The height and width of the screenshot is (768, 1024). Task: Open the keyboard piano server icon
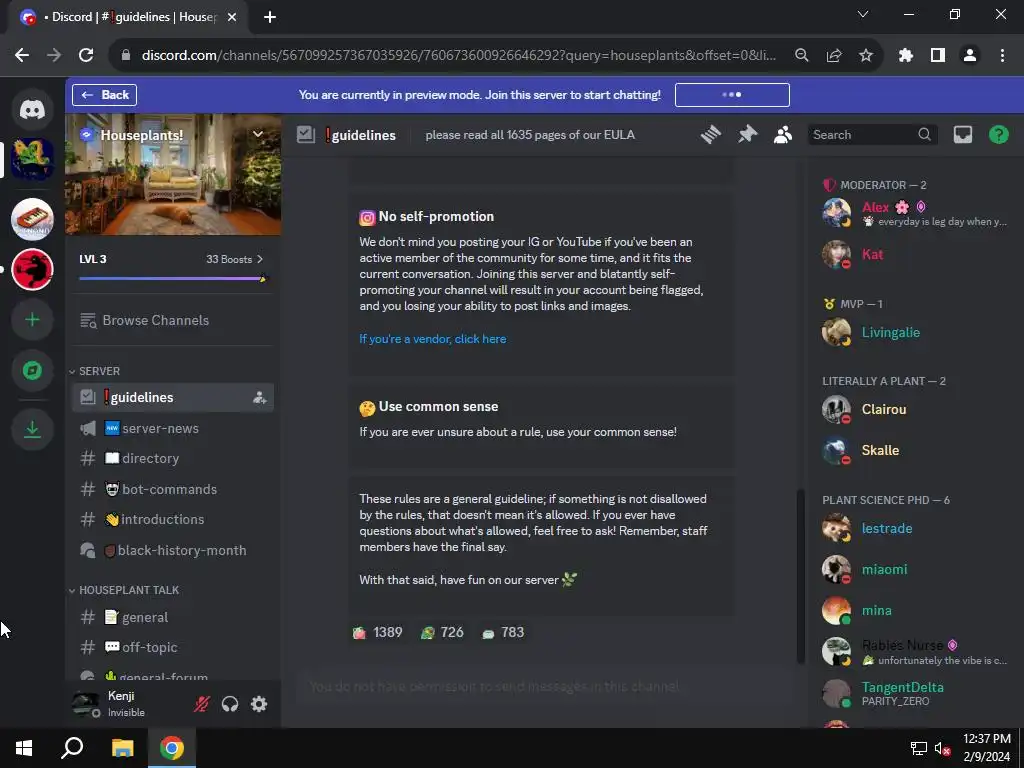[x=32, y=219]
